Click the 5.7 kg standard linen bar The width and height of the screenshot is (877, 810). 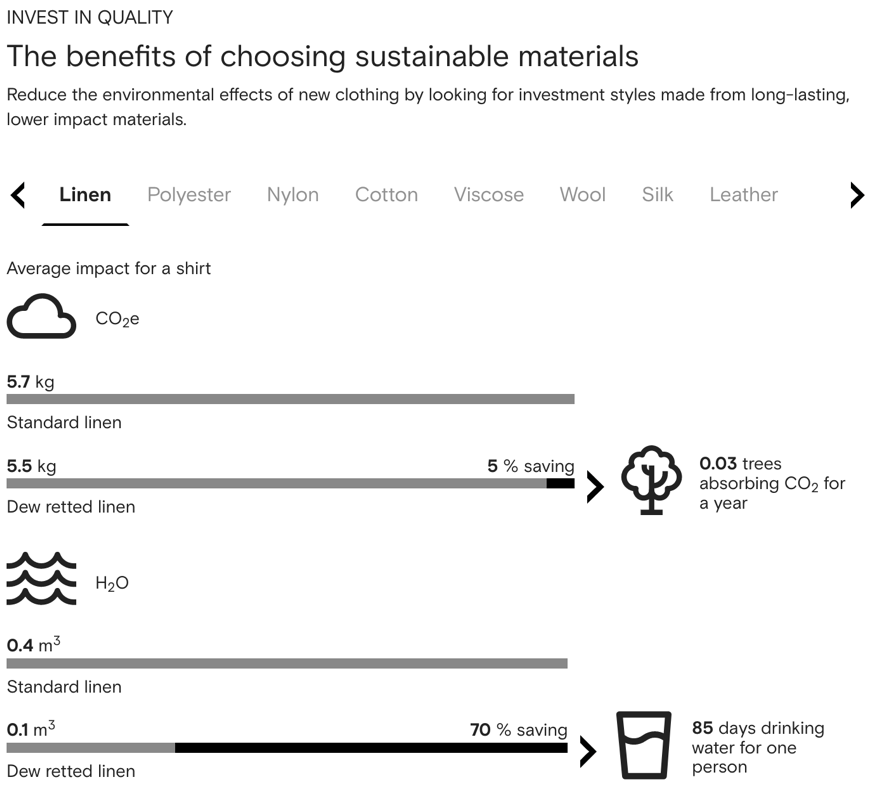pyautogui.click(x=290, y=399)
